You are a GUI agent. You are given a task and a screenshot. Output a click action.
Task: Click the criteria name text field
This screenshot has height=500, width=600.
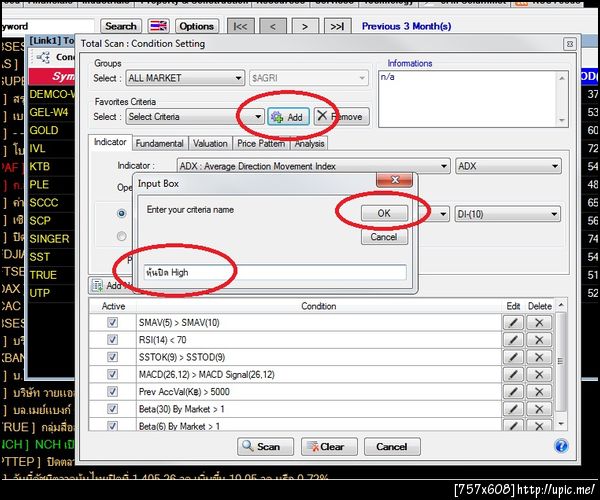(275, 272)
